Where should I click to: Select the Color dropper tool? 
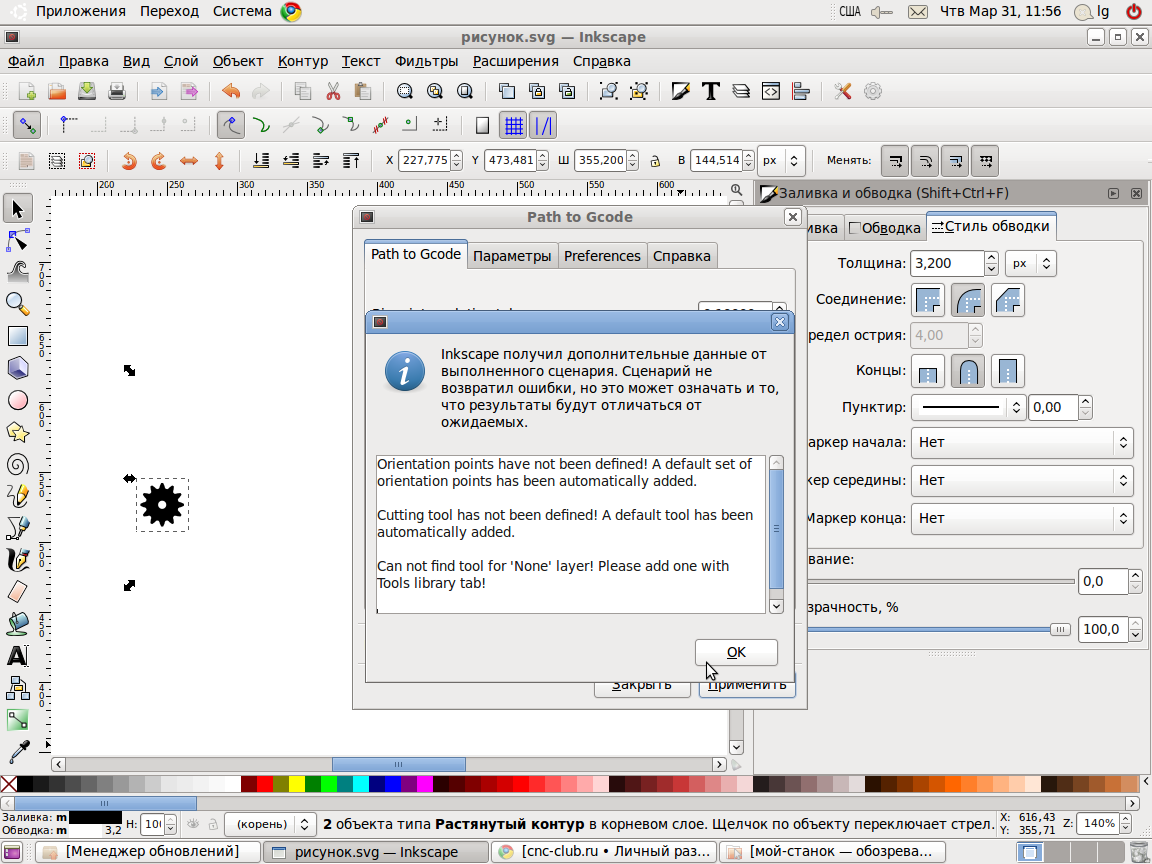(x=18, y=752)
